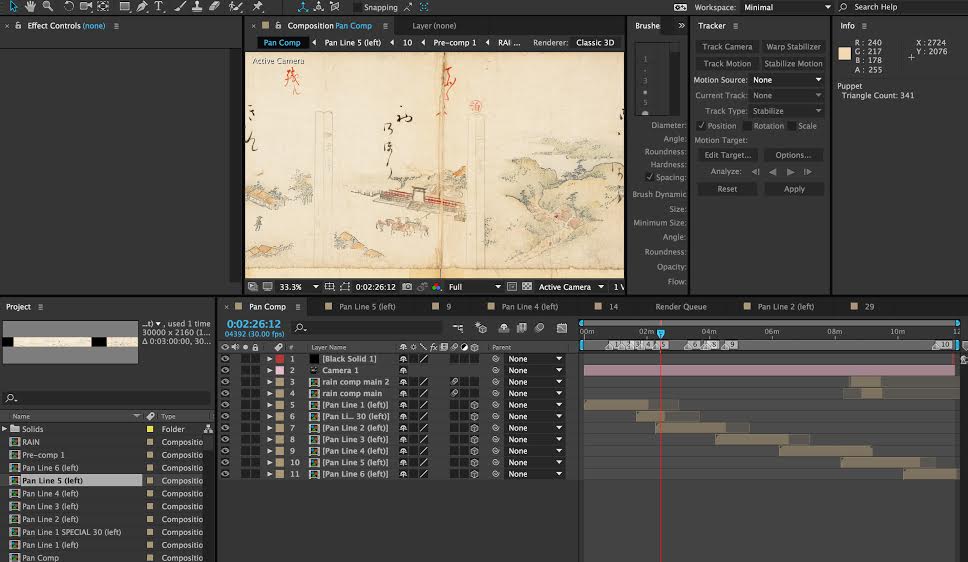Viewport: 968px width, 562px height.
Task: Hide the Camera 1 layer
Action: pyautogui.click(x=225, y=370)
